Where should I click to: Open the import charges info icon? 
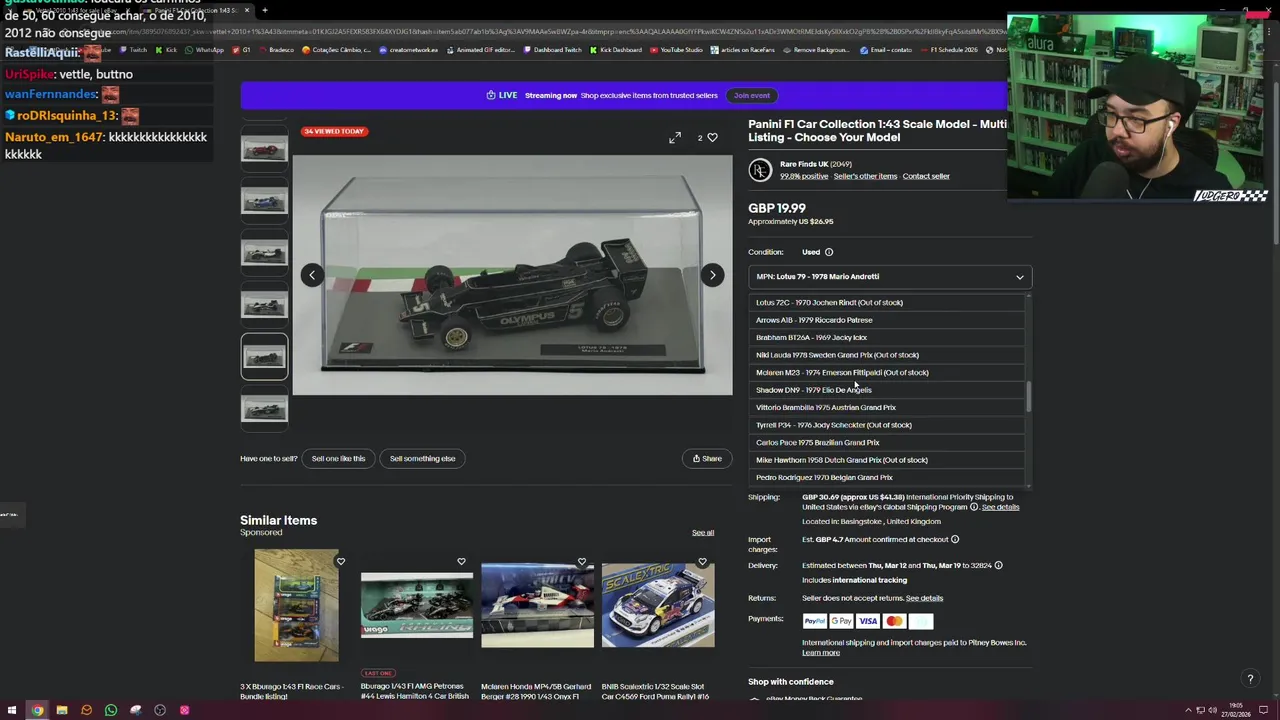(x=955, y=540)
